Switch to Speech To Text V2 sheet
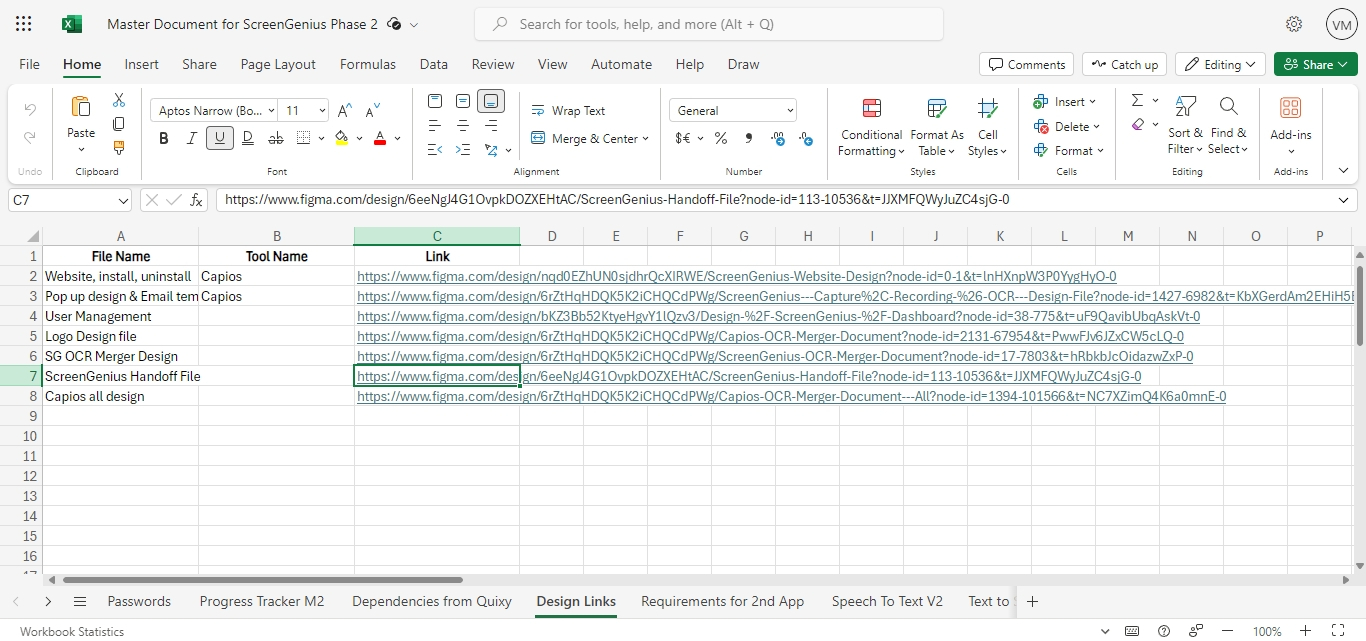This screenshot has width=1366, height=641. pyautogui.click(x=887, y=601)
